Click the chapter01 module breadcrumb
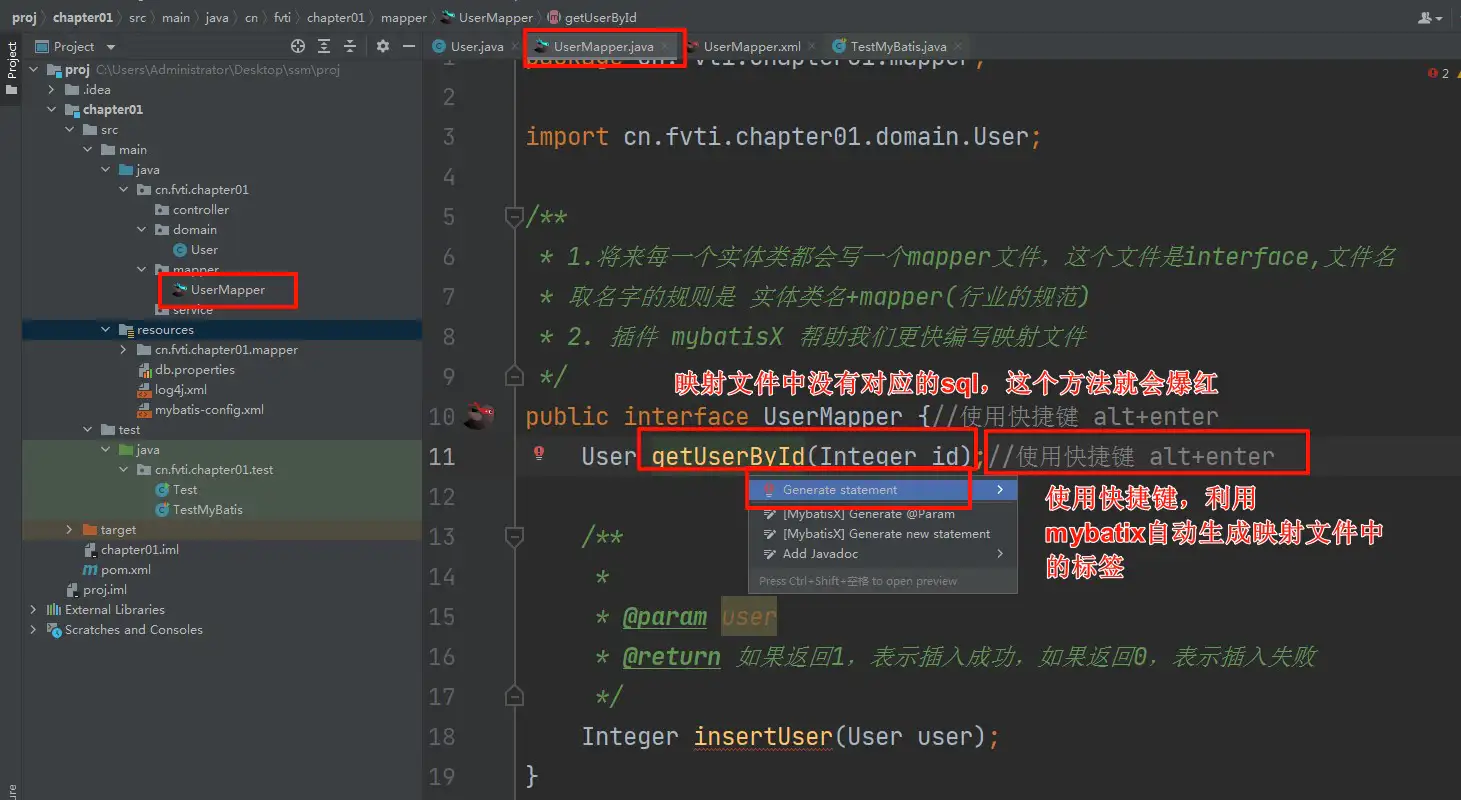The image size is (1461, 800). 83,18
